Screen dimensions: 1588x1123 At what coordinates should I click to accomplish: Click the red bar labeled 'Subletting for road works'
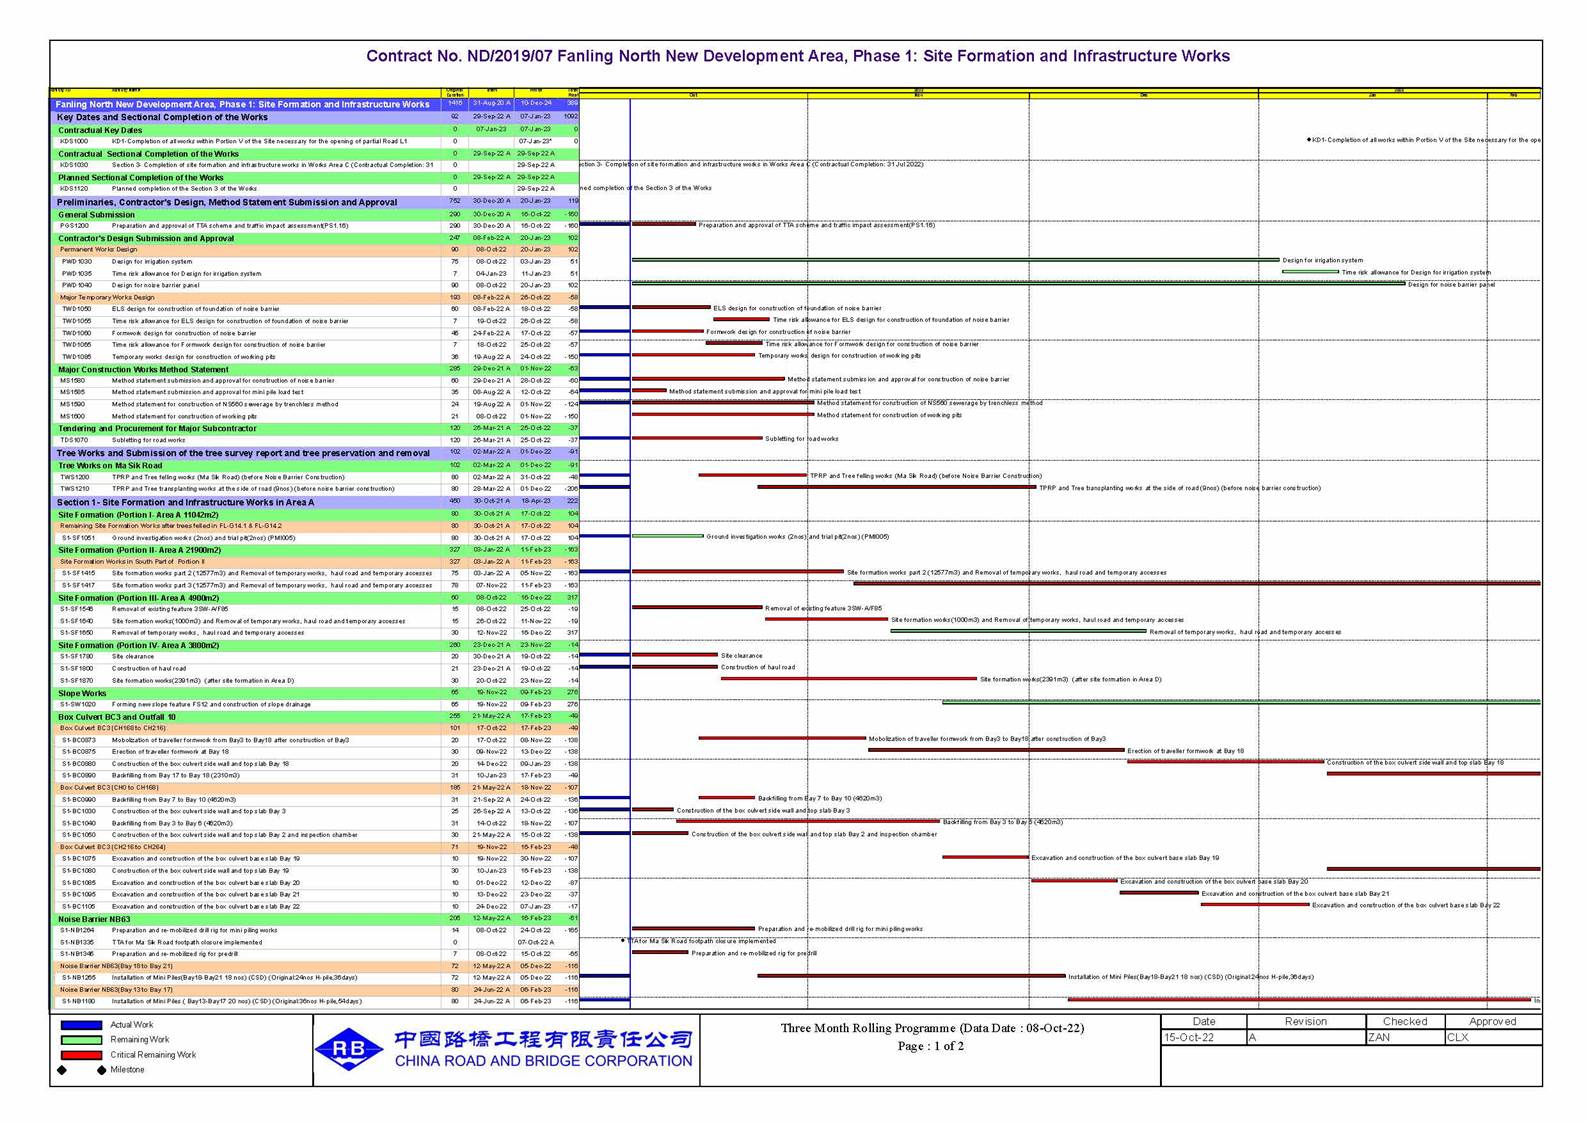[697, 438]
